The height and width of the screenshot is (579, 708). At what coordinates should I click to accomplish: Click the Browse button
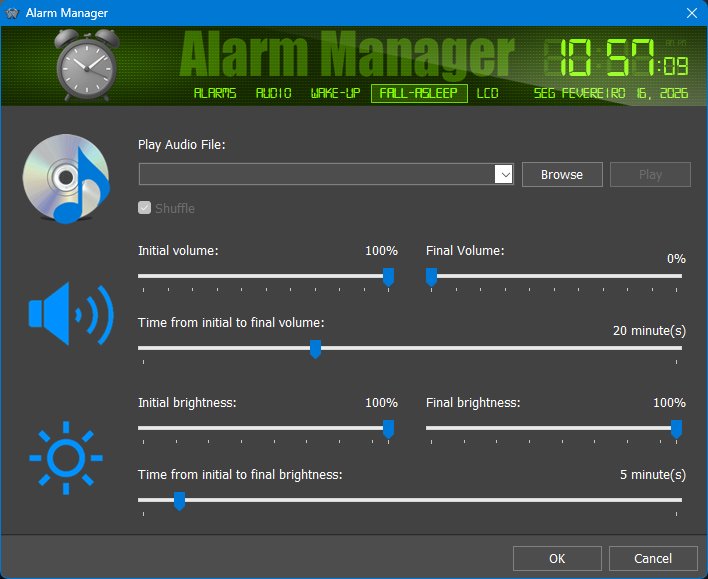tap(562, 174)
